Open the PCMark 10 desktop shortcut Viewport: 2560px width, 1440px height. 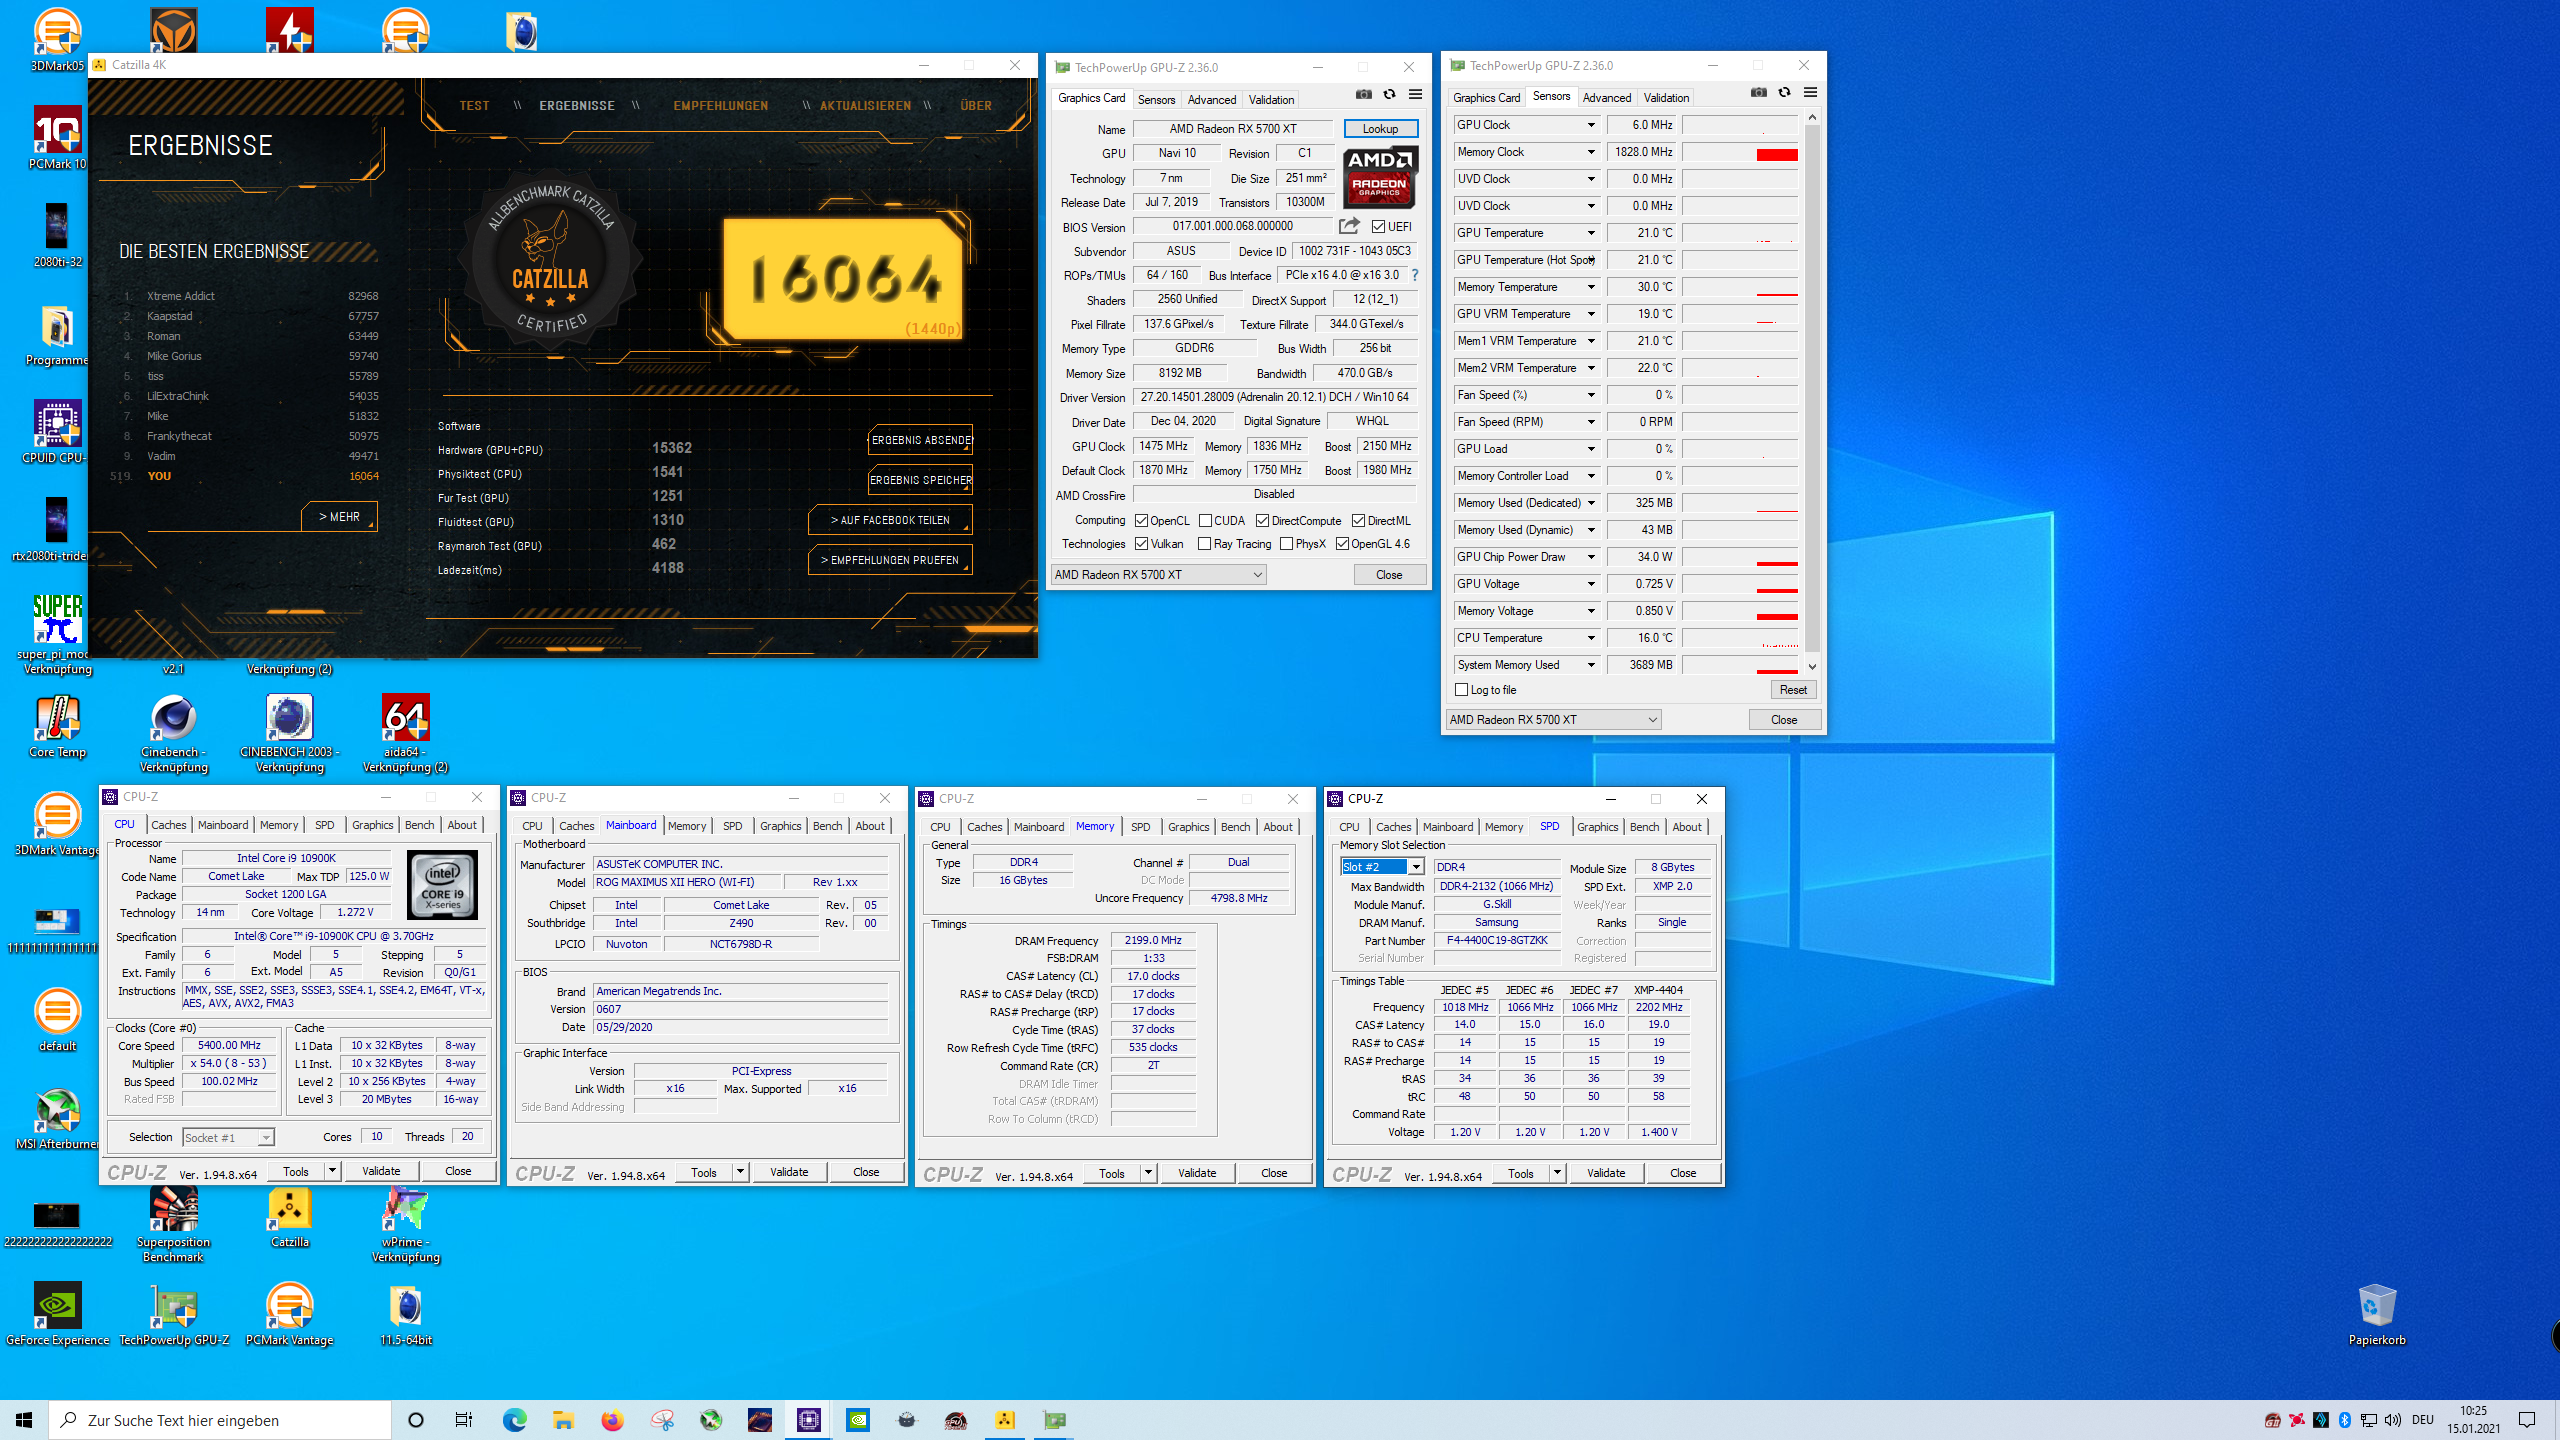(57, 137)
